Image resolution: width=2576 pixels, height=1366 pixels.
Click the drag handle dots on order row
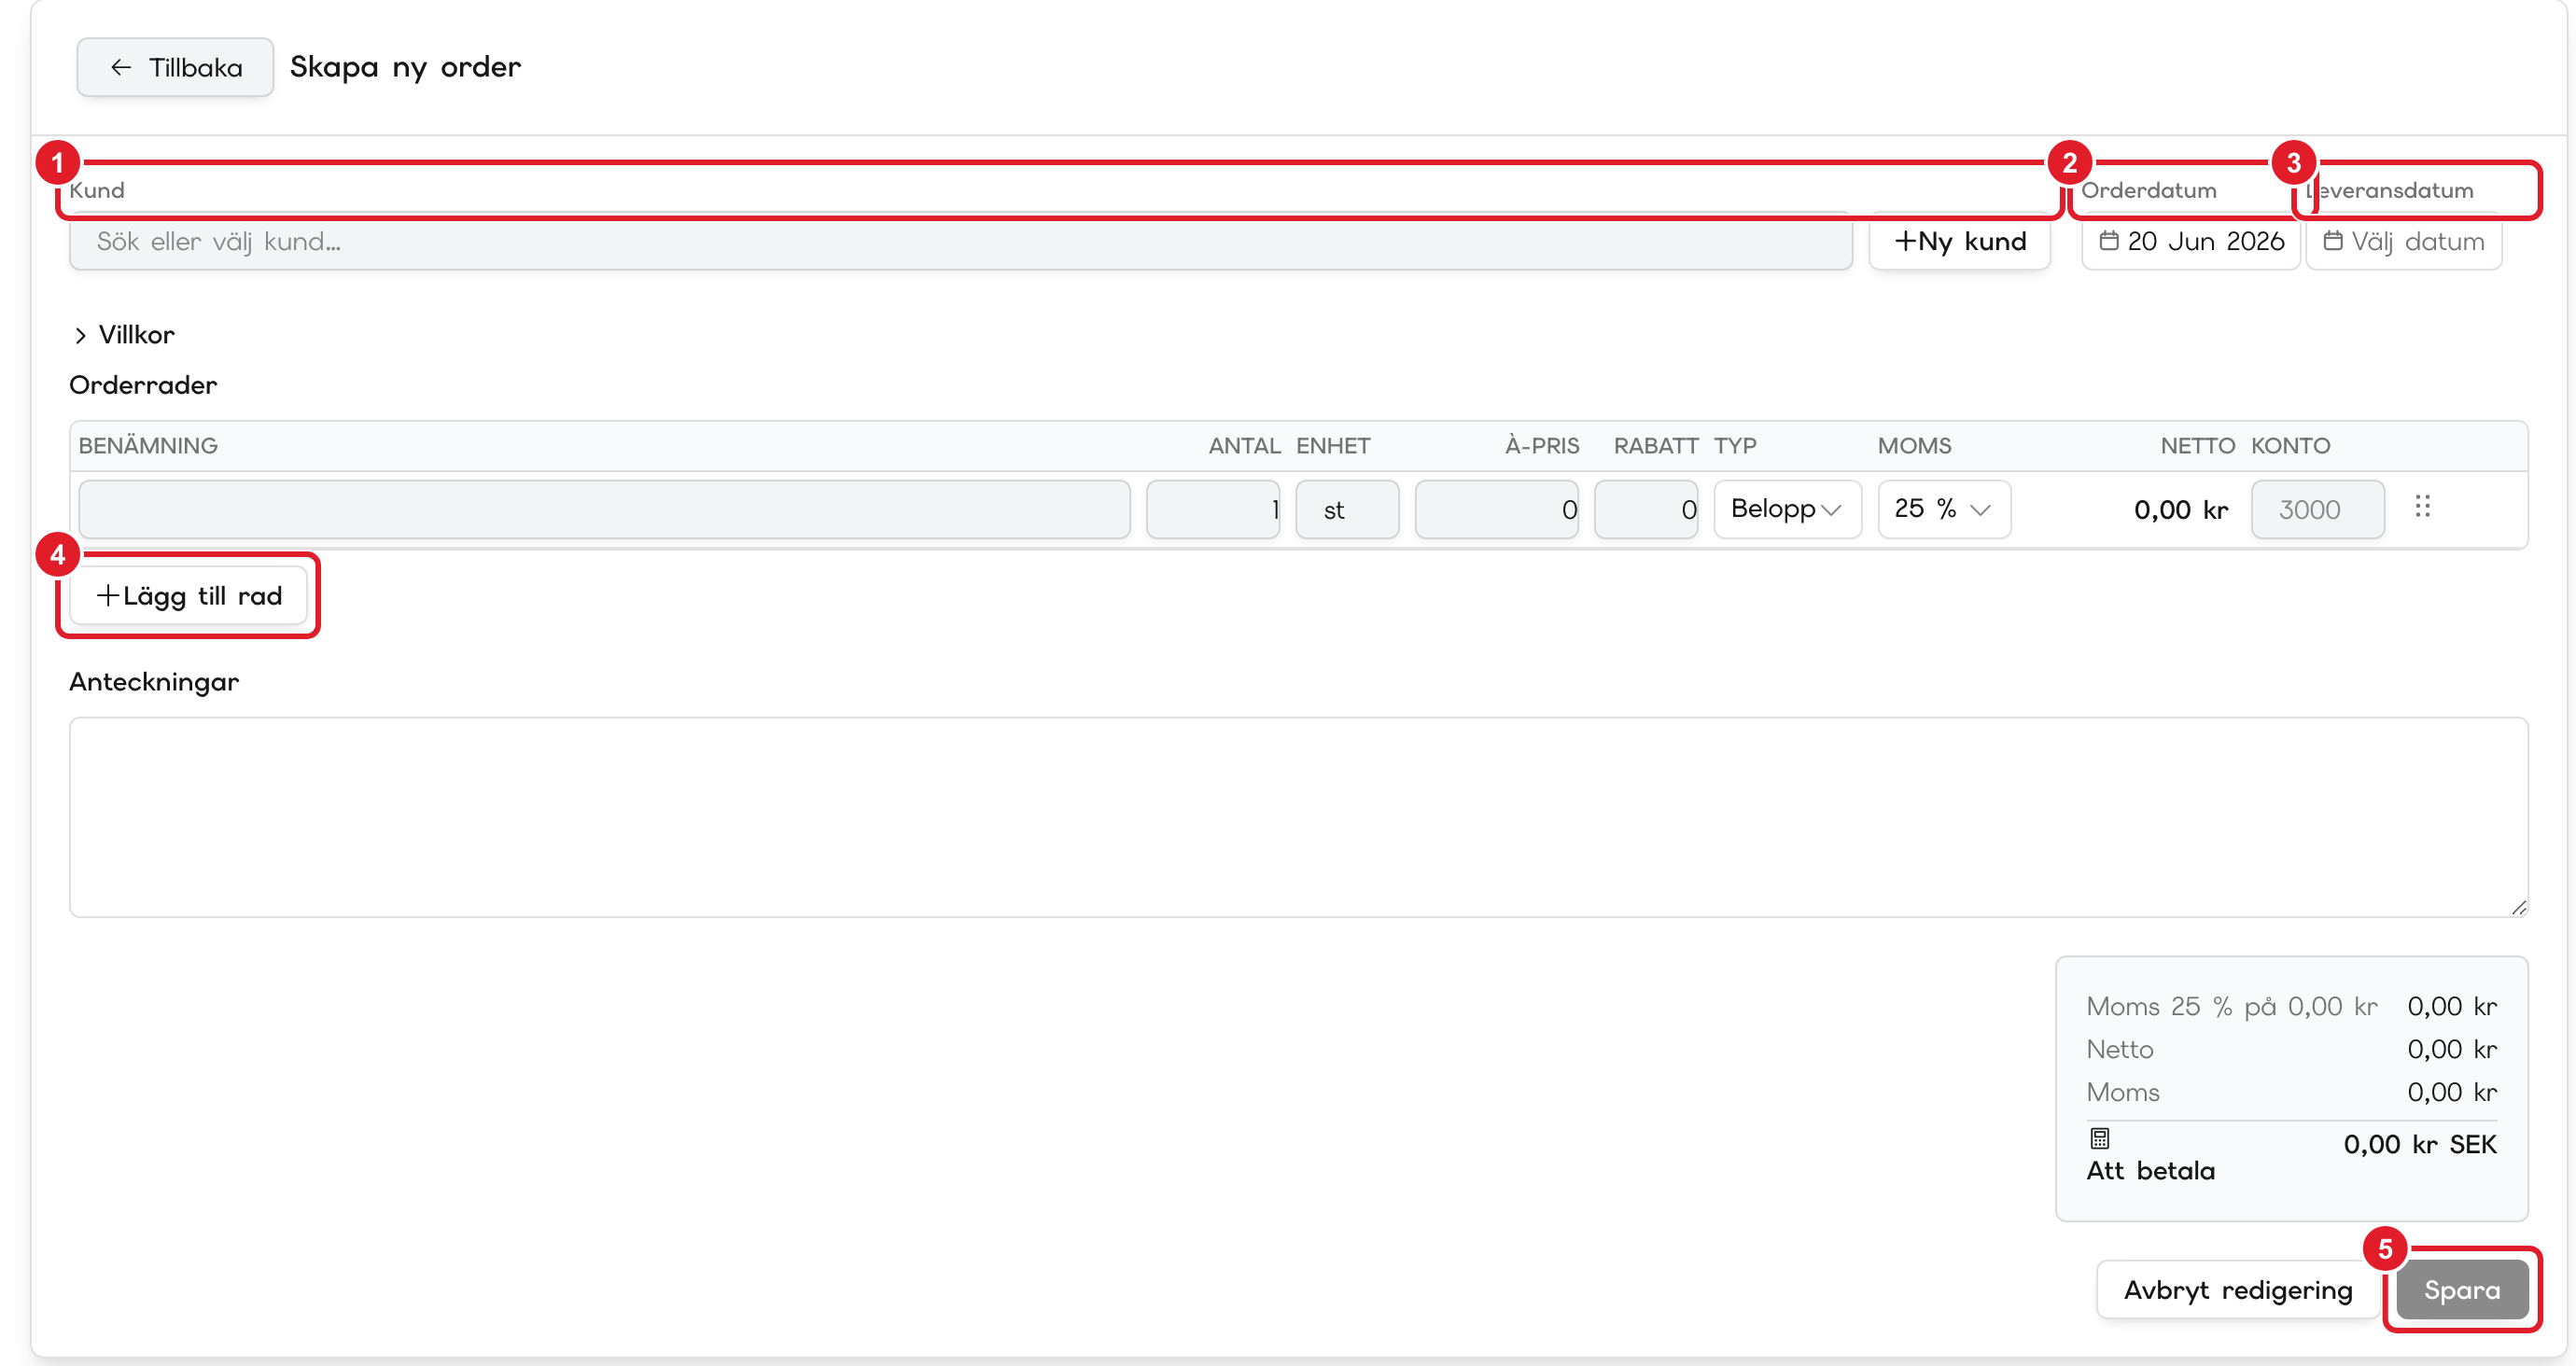pyautogui.click(x=2422, y=506)
